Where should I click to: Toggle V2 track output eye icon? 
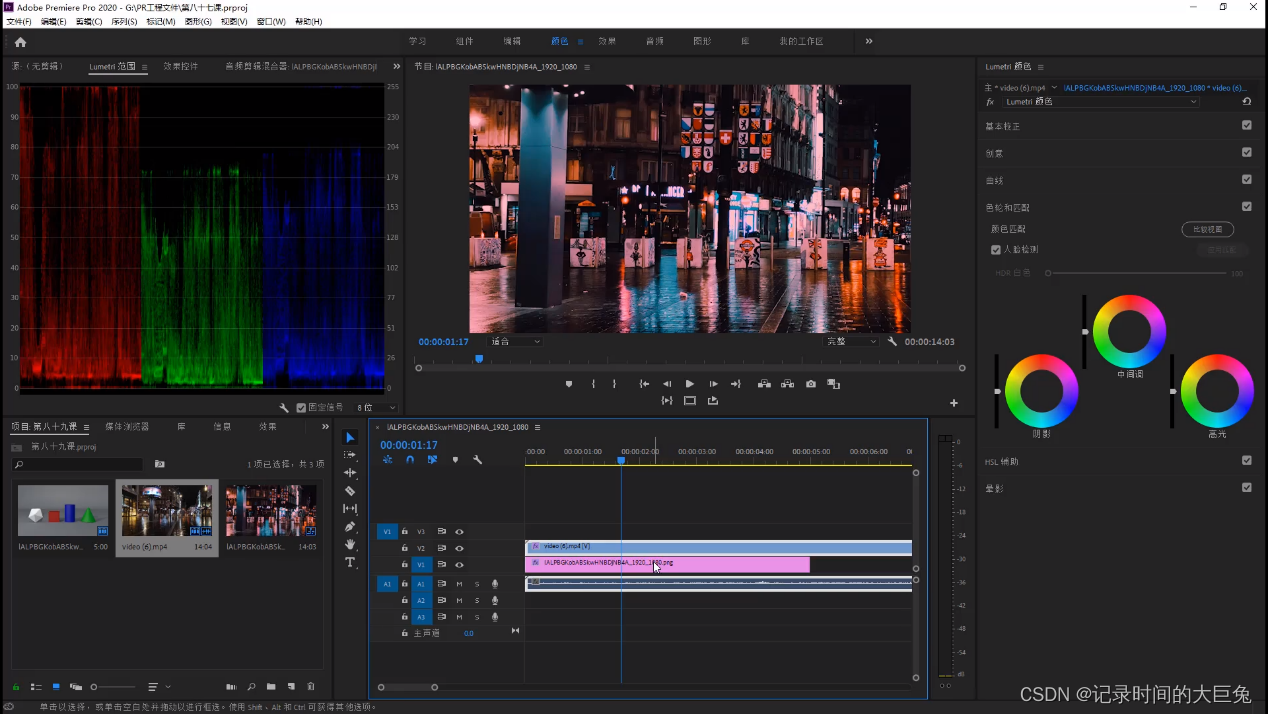pyautogui.click(x=459, y=548)
